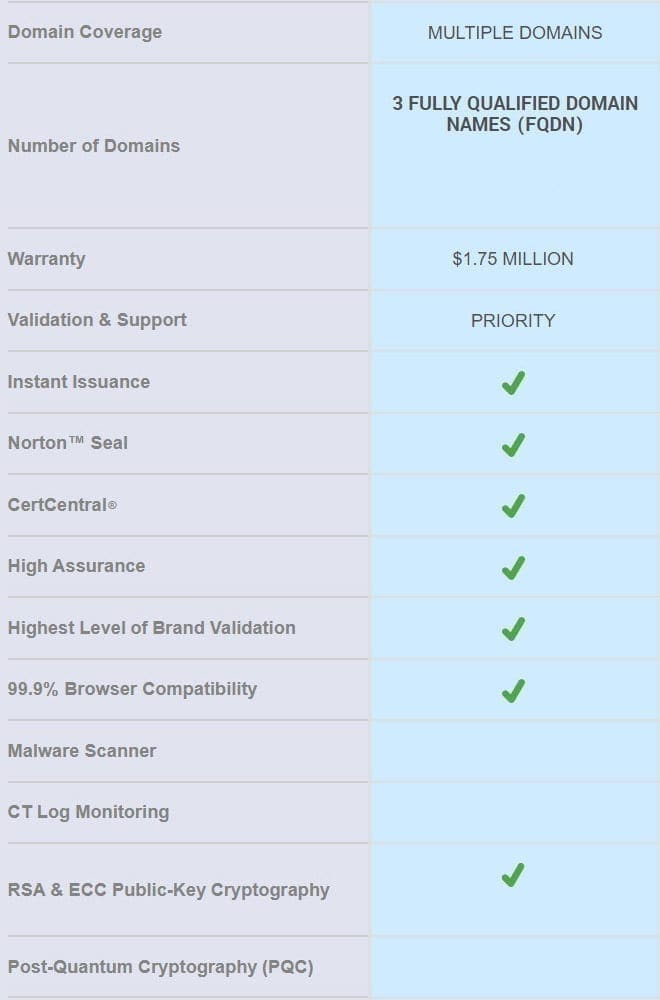660x1000 pixels.
Task: Click the 99.9% Browser Compatibility checkmark
Action: 513,690
